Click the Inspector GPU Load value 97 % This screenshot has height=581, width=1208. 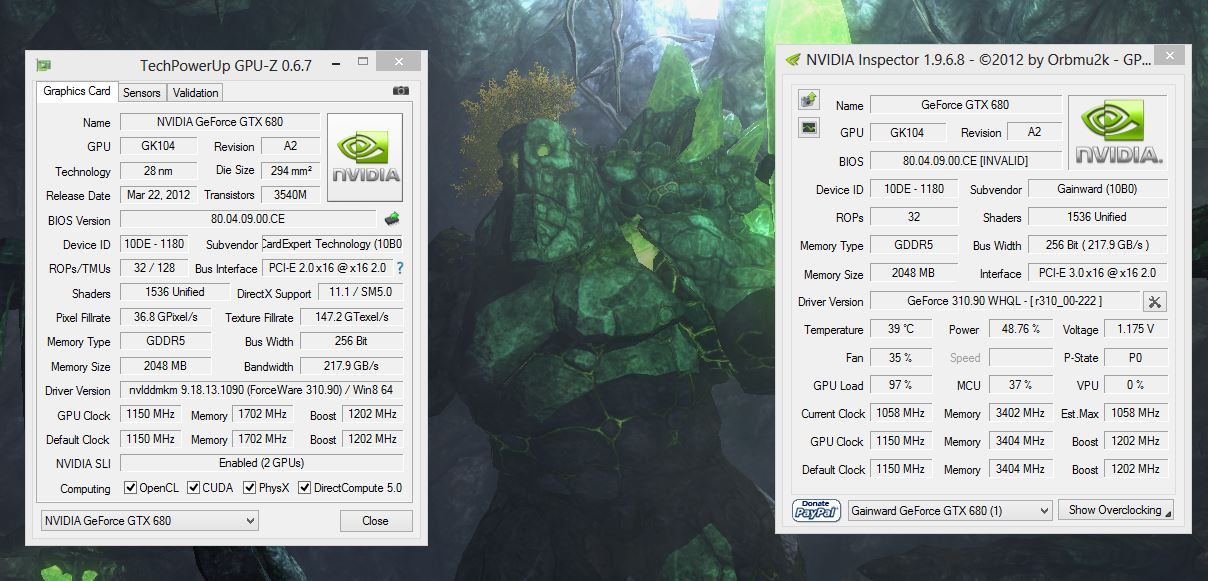click(x=902, y=385)
